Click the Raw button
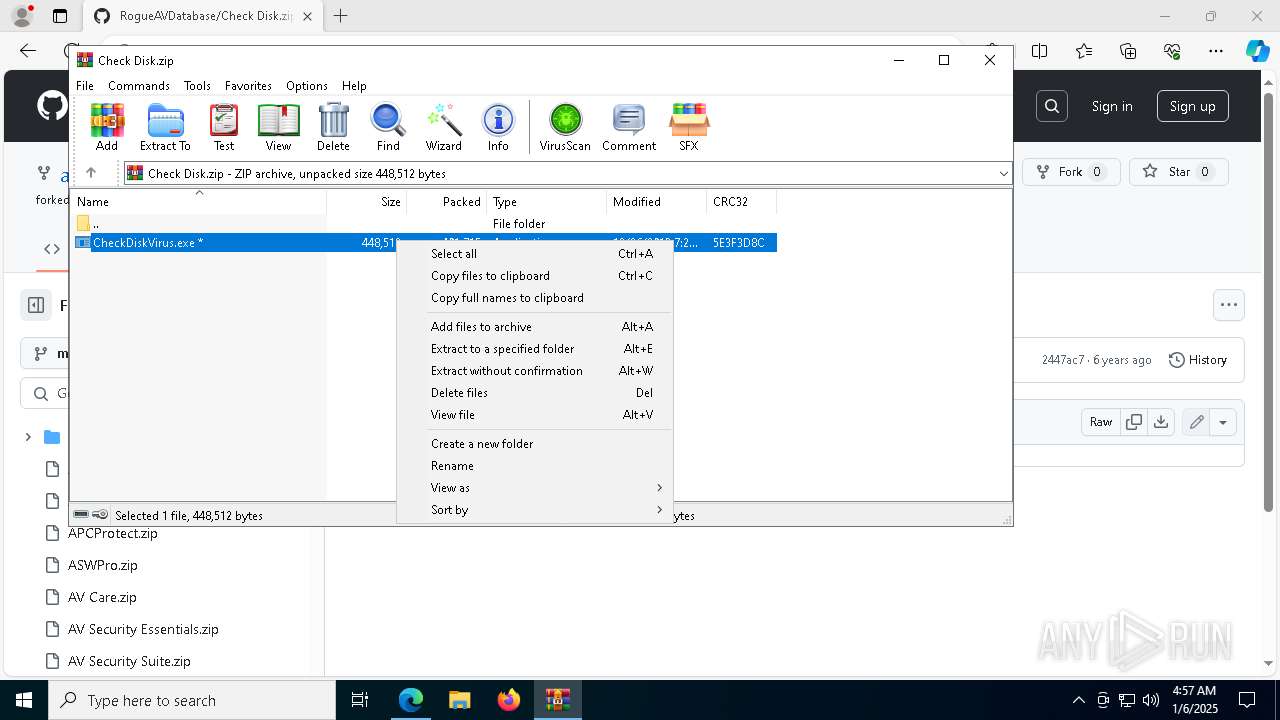This screenshot has width=1280, height=720. click(x=1101, y=422)
